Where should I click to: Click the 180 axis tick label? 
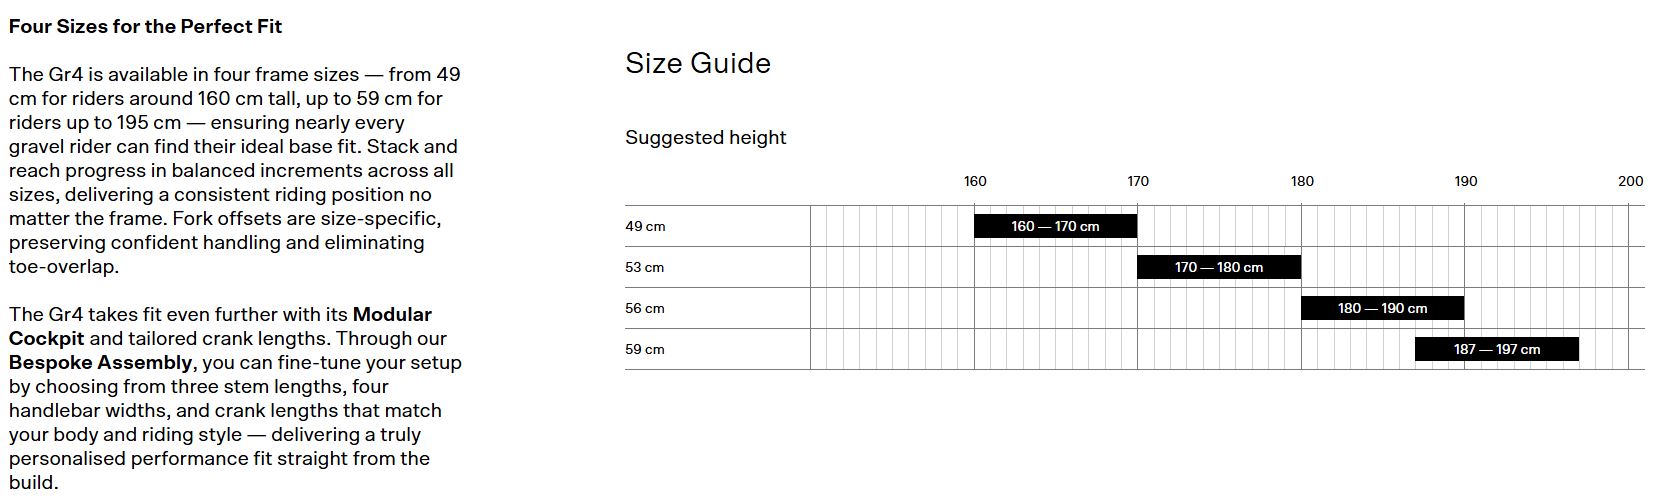coord(1302,181)
